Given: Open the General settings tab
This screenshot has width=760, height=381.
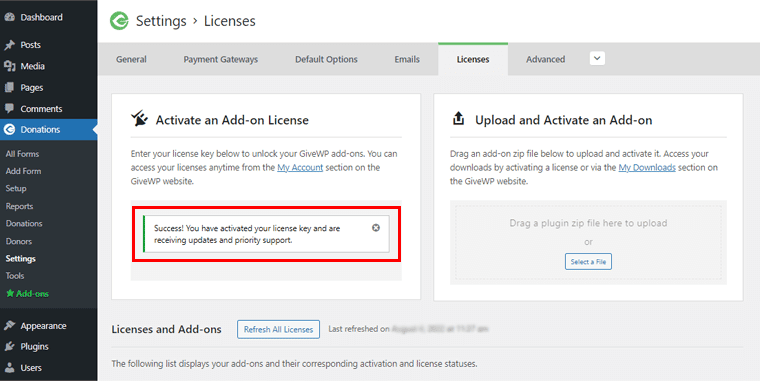Looking at the screenshot, I should point(131,59).
